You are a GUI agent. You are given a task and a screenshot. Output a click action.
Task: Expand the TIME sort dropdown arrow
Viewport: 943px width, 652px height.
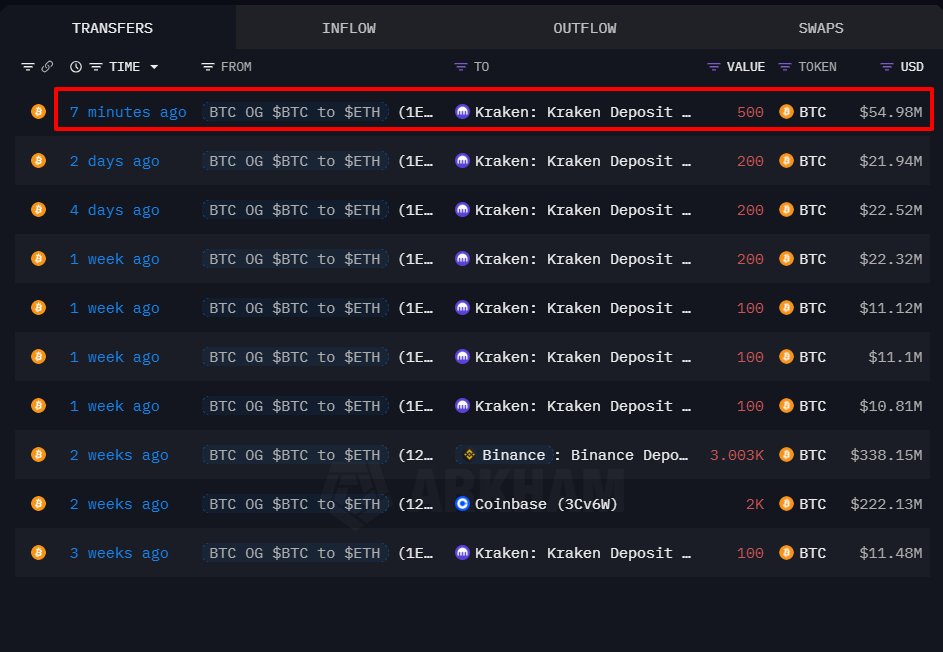click(154, 67)
